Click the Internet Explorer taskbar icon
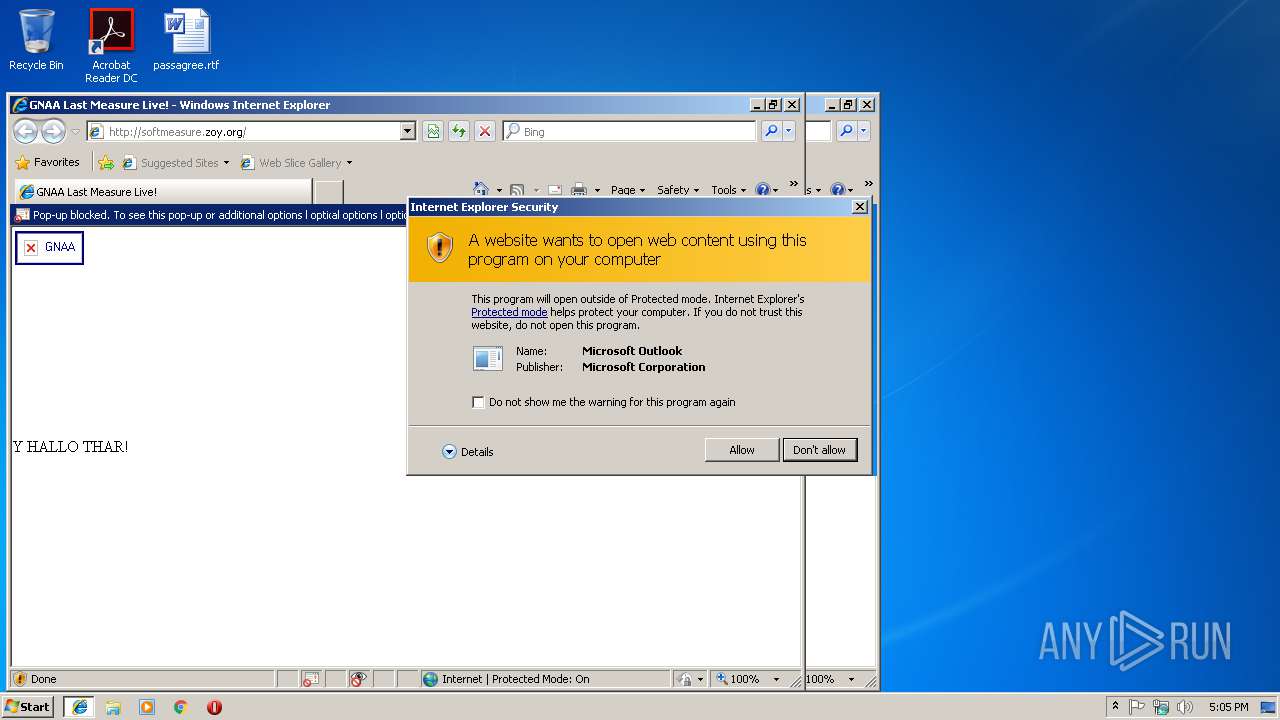The height and width of the screenshot is (720, 1280). 79,707
